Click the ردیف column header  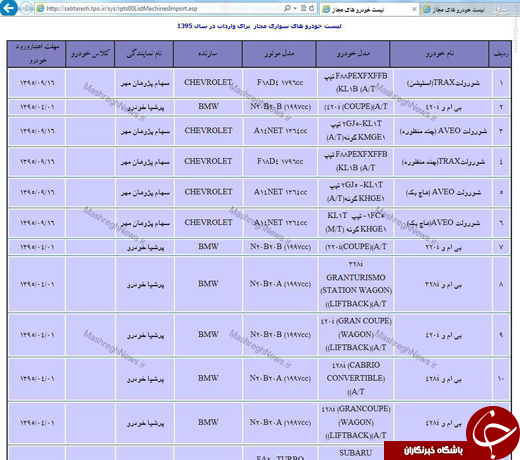[x=500, y=54]
